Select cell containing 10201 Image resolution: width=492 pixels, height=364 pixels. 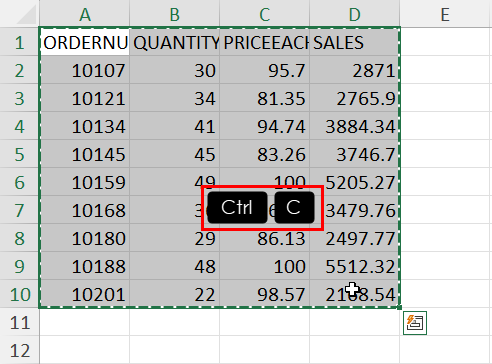coord(85,294)
